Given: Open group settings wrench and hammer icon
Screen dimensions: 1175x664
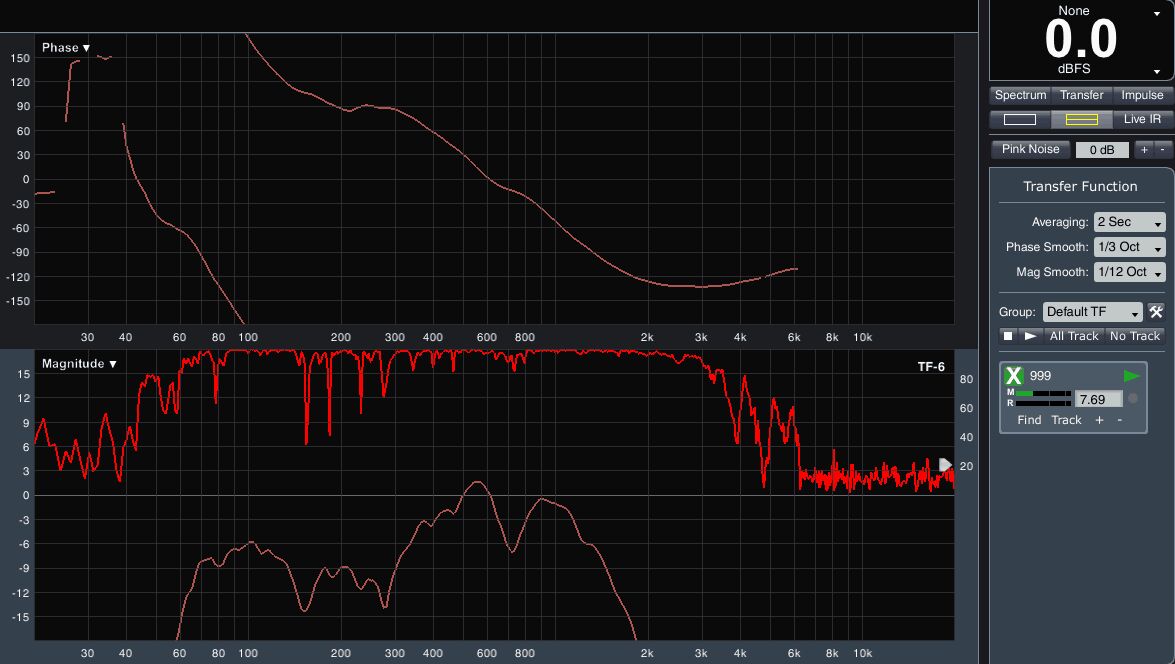Looking at the screenshot, I should click(x=1156, y=312).
